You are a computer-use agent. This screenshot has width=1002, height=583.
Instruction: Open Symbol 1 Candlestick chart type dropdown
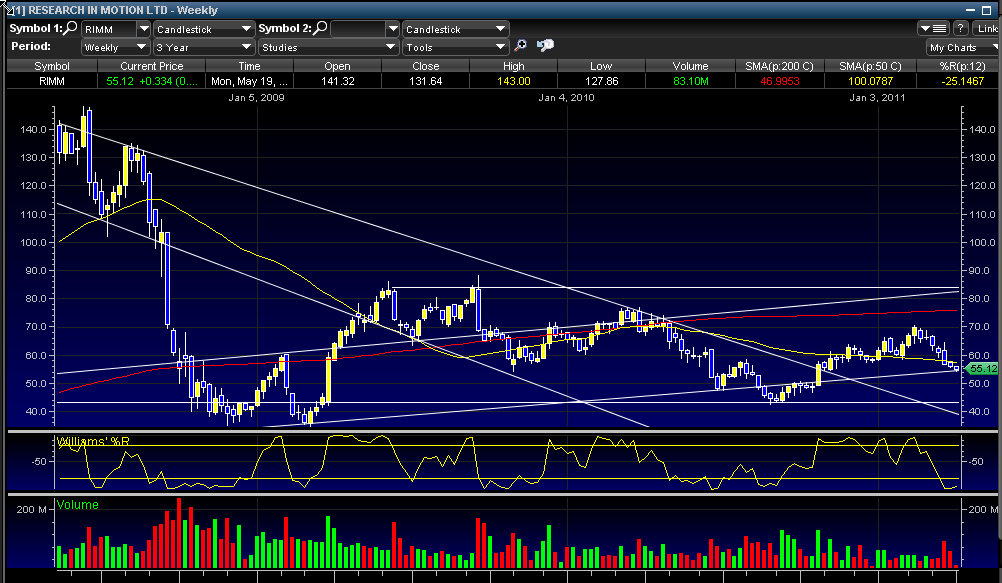[203, 29]
